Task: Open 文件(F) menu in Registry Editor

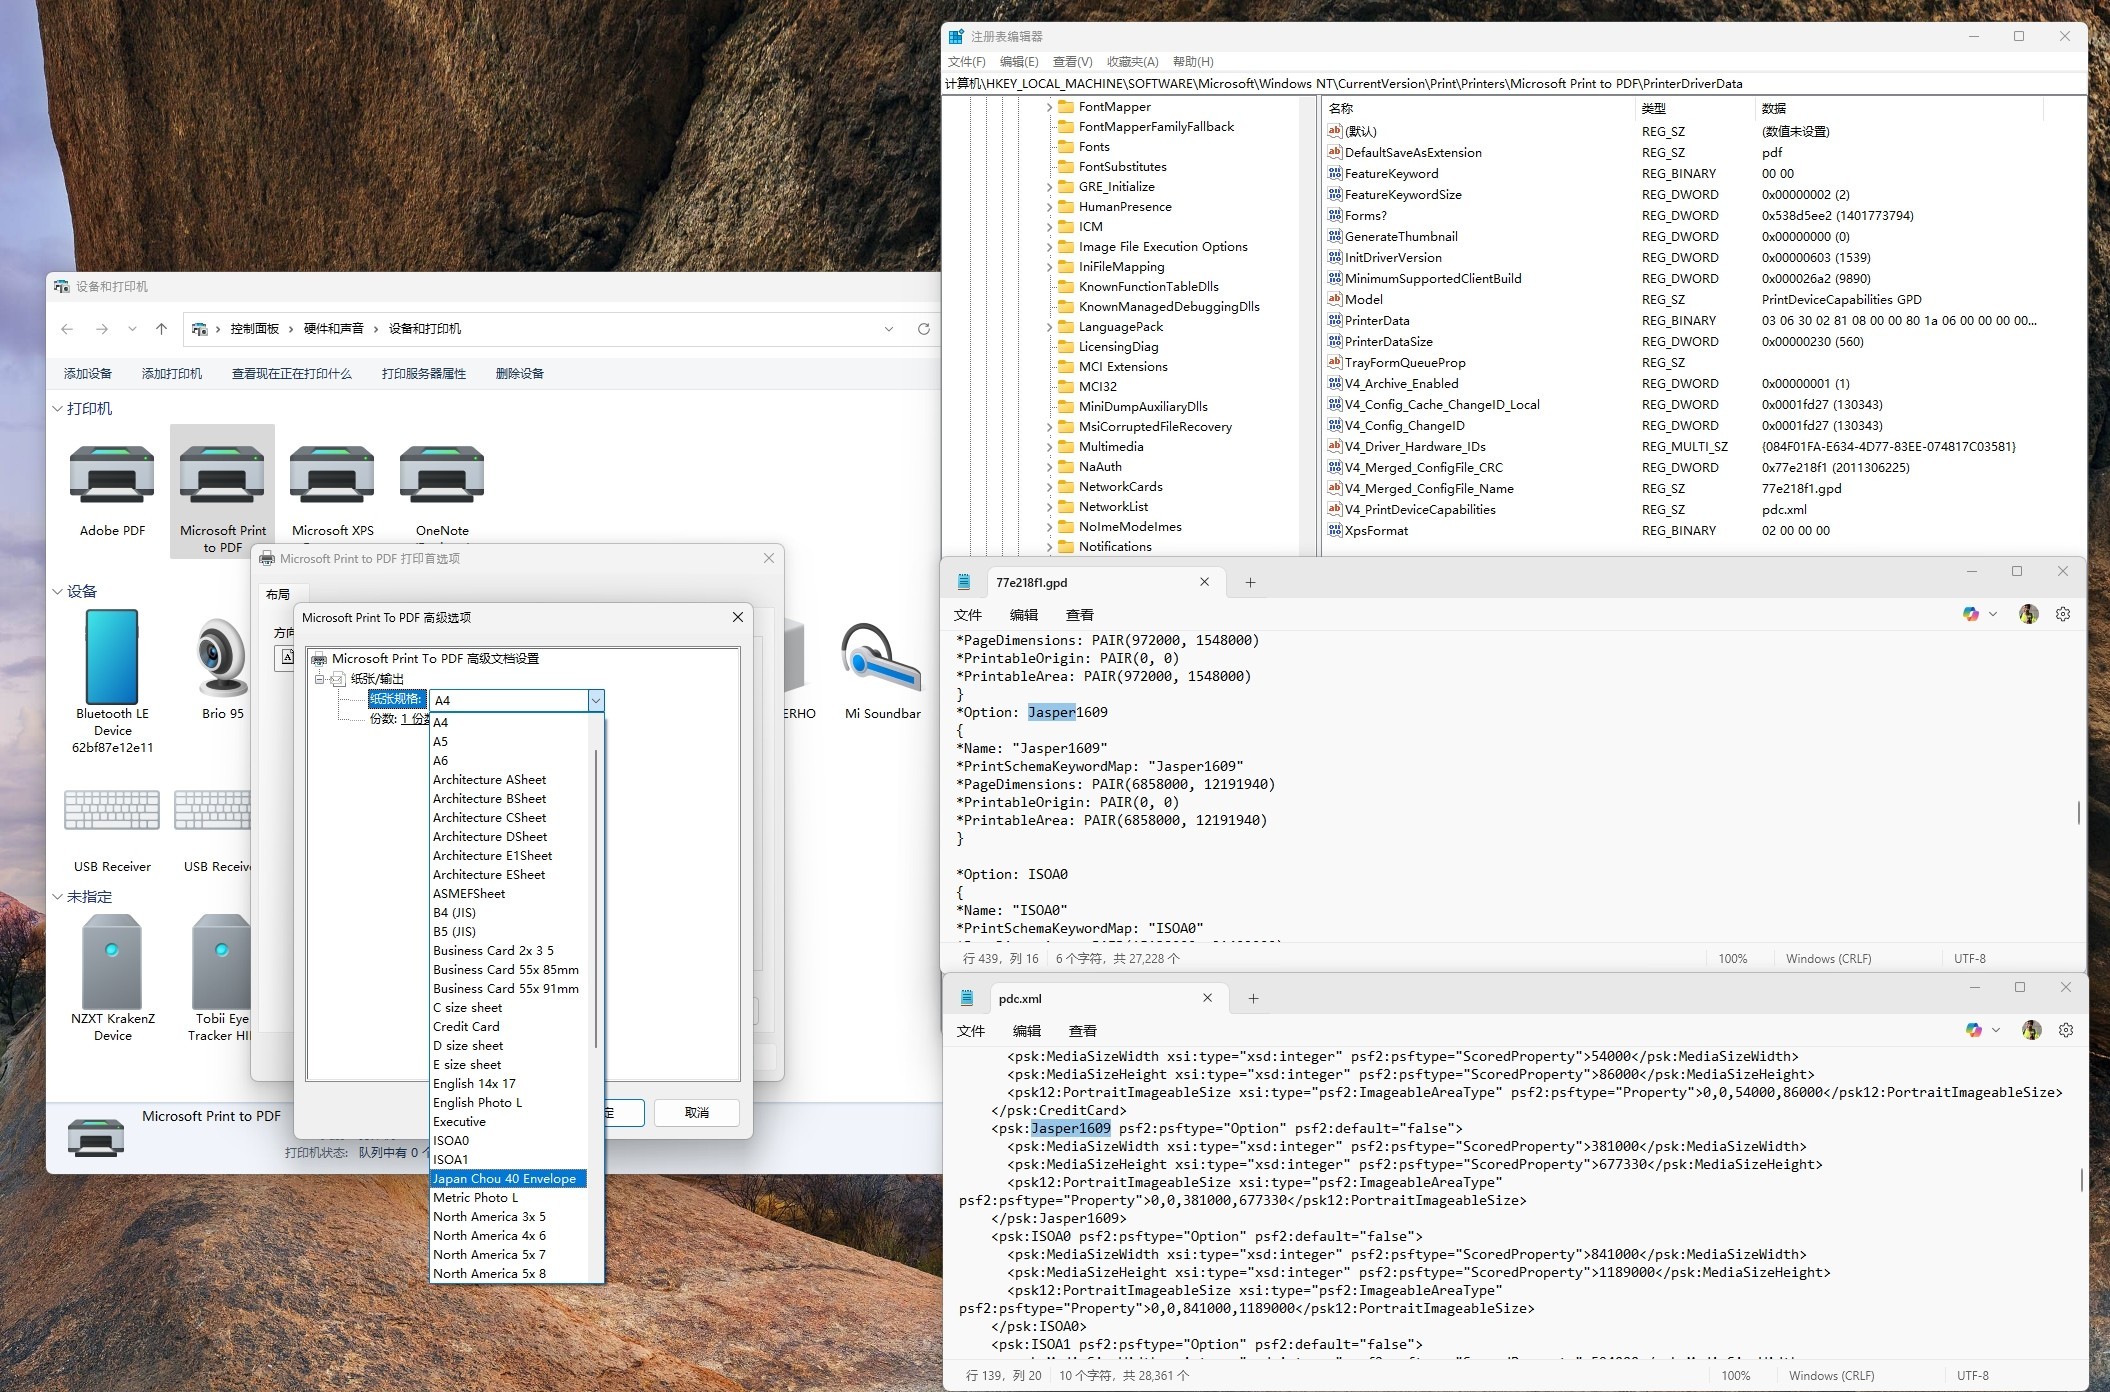Action: tap(966, 62)
